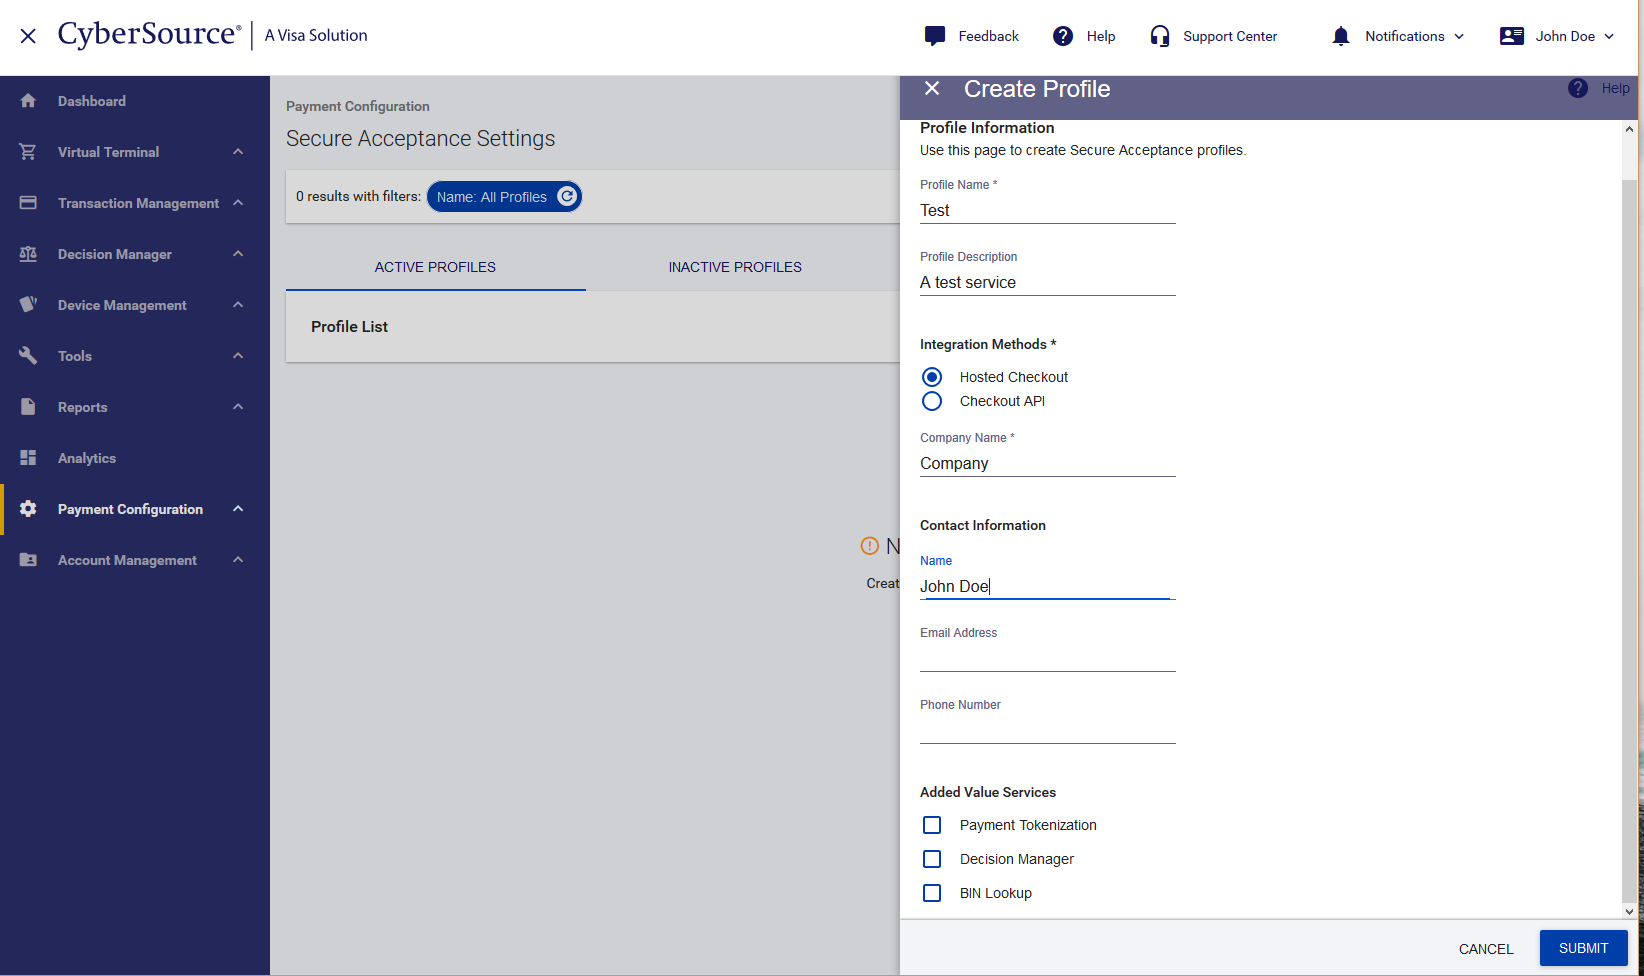Submit the new profile

pos(1583,947)
